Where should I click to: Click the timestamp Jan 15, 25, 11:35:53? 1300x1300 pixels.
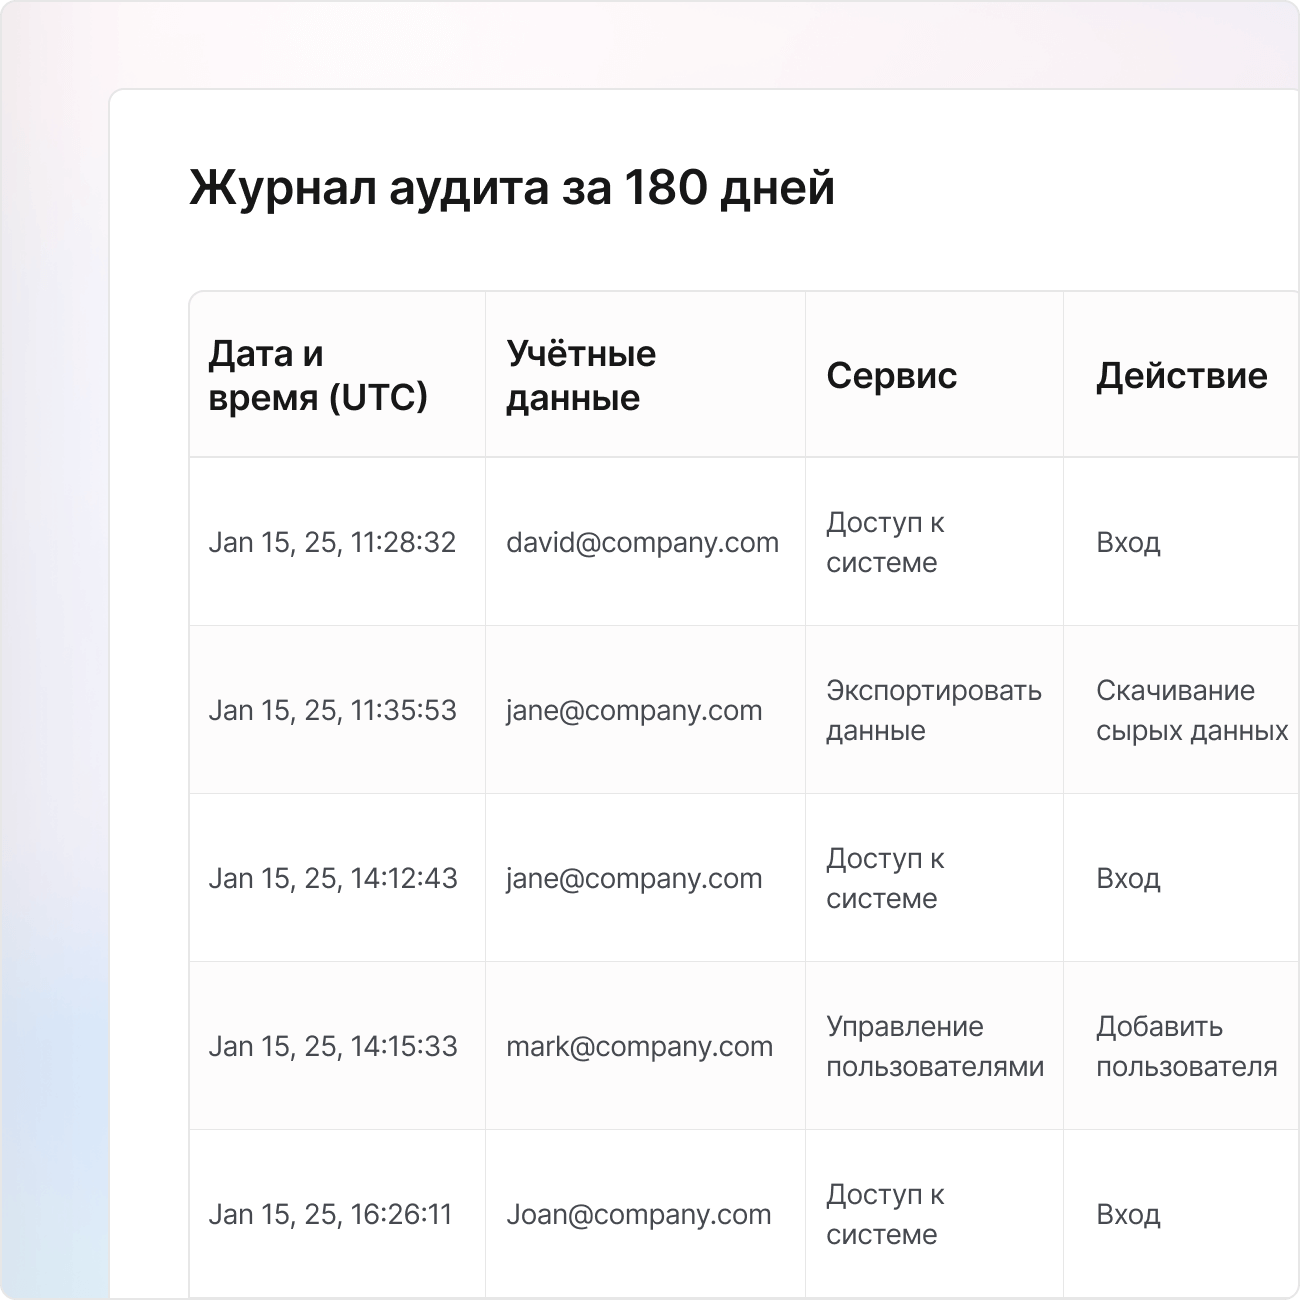[332, 710]
